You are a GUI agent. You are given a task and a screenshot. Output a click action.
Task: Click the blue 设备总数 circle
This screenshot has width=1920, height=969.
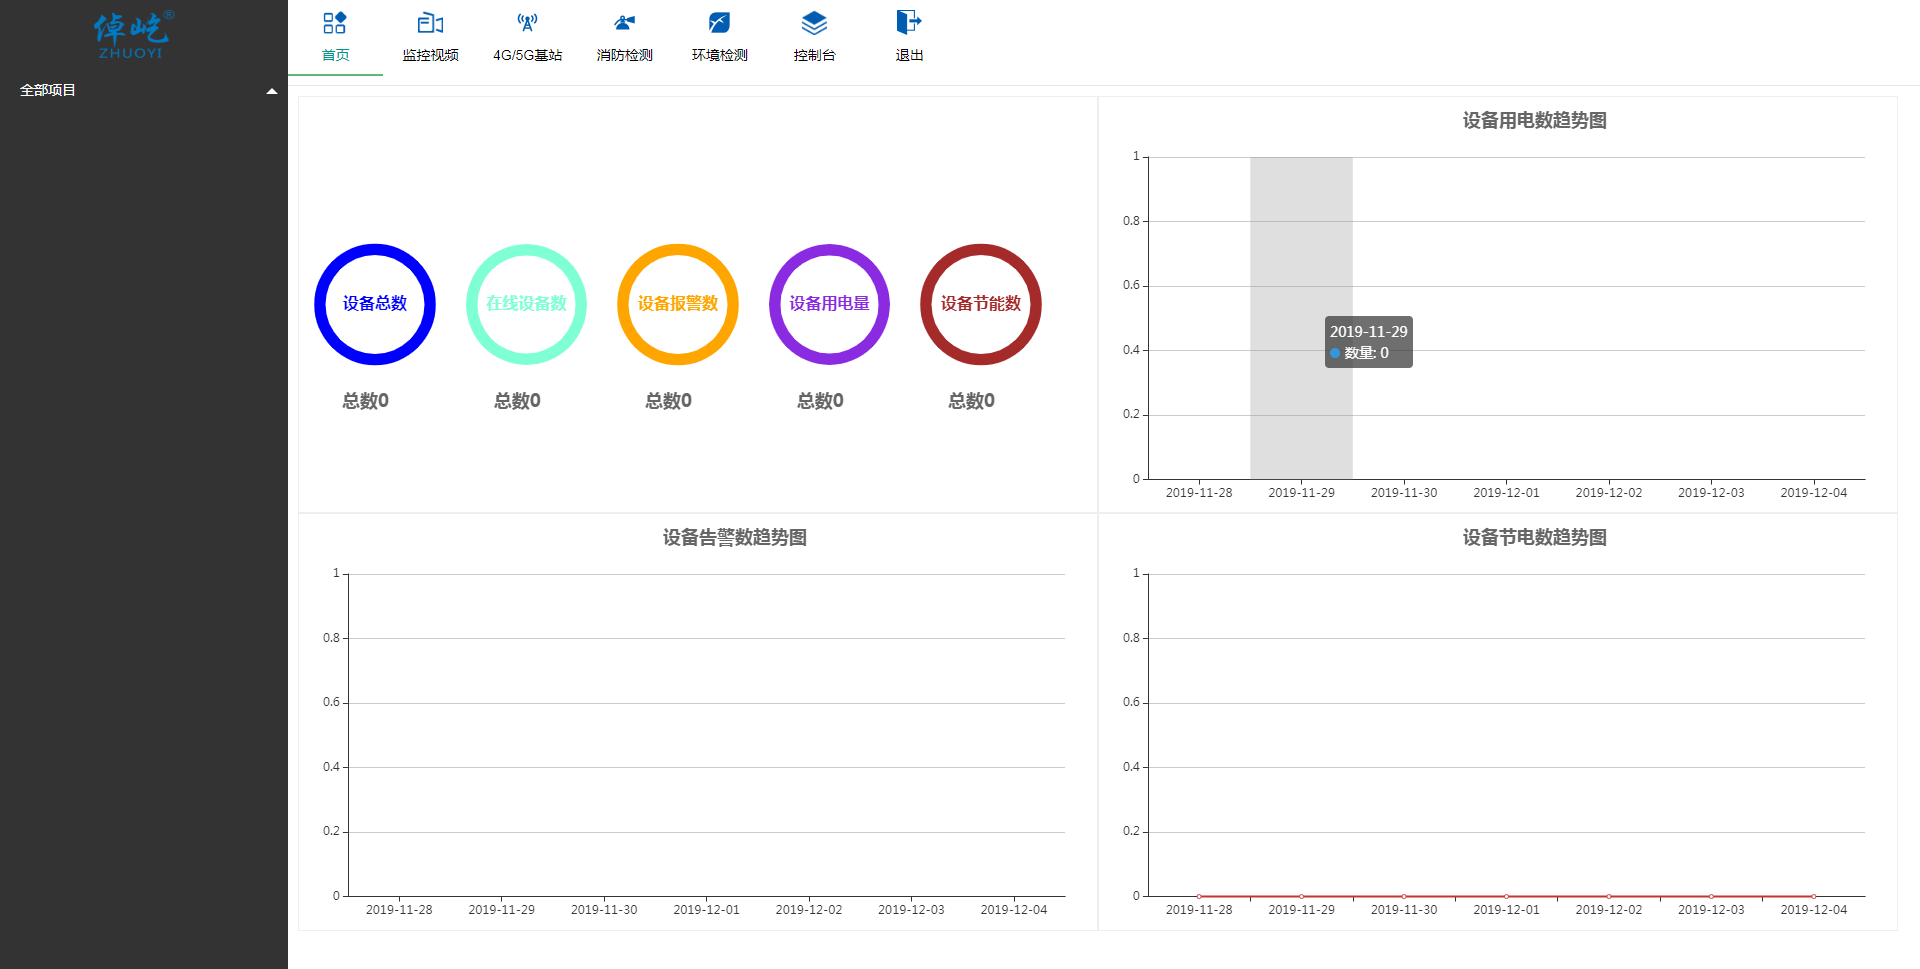coord(375,304)
